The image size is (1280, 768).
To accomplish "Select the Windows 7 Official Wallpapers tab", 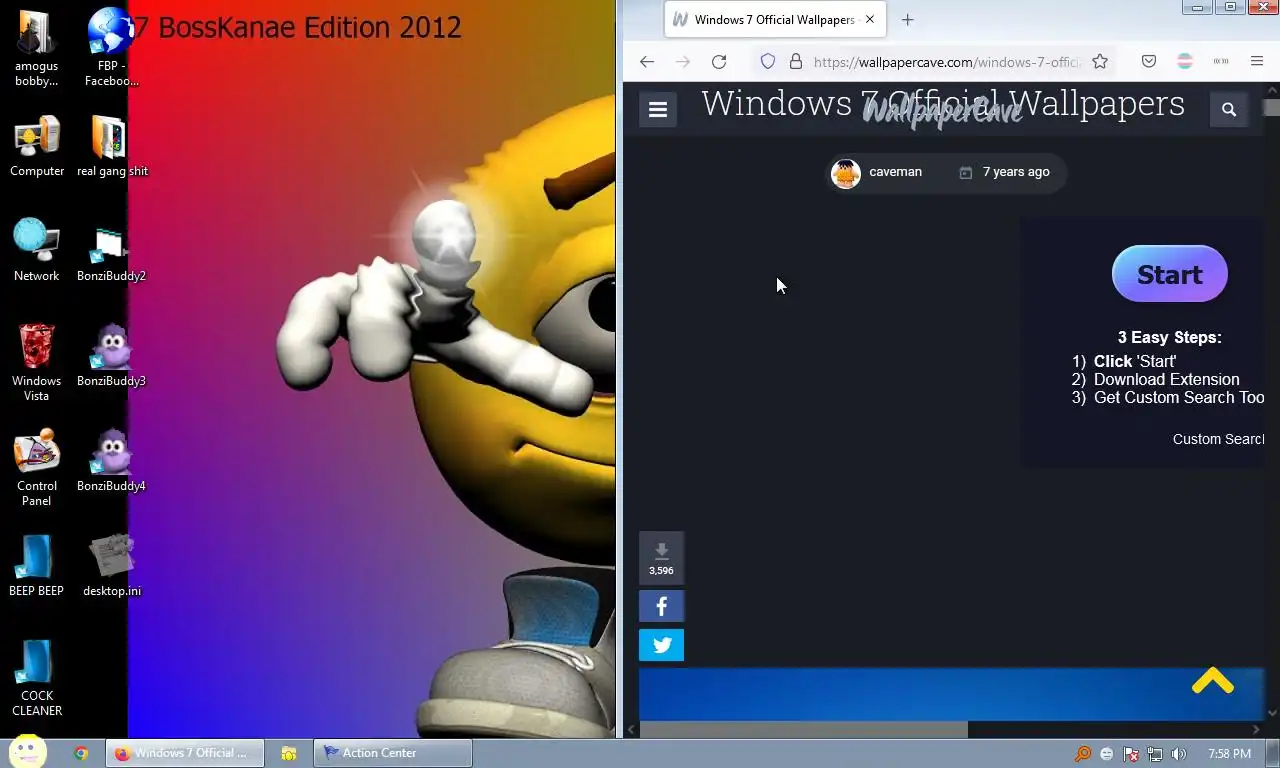I will pyautogui.click(x=775, y=19).
